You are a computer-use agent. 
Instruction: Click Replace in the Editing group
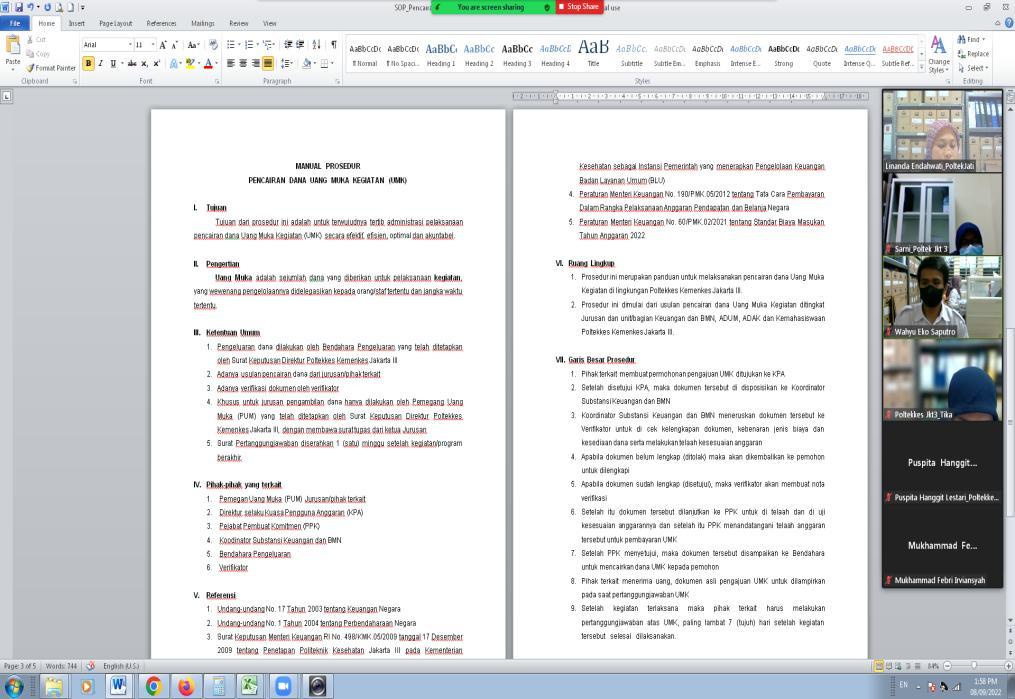pos(973,54)
